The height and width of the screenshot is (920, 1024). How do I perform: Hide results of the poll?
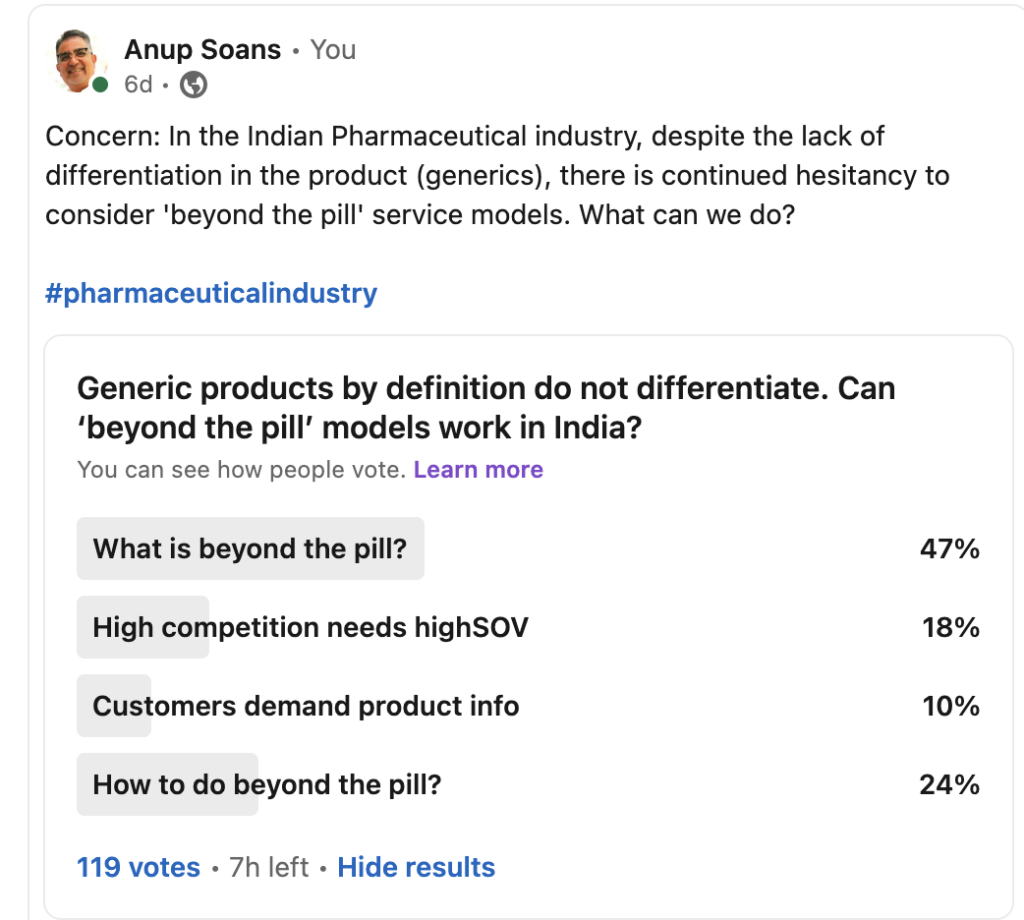416,867
